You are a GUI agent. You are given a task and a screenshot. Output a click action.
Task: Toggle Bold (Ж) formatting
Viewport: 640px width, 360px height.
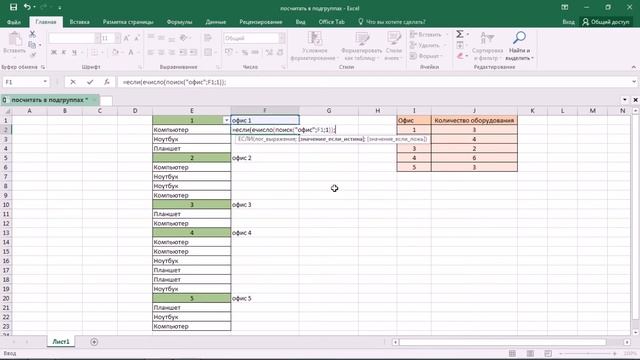pyautogui.click(x=53, y=52)
